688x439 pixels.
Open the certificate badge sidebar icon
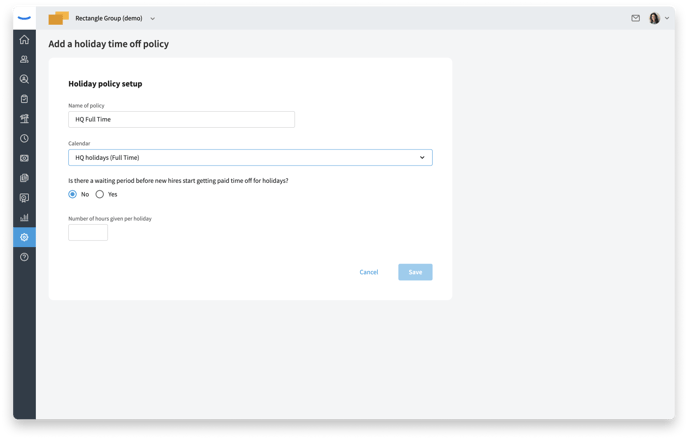pos(24,198)
